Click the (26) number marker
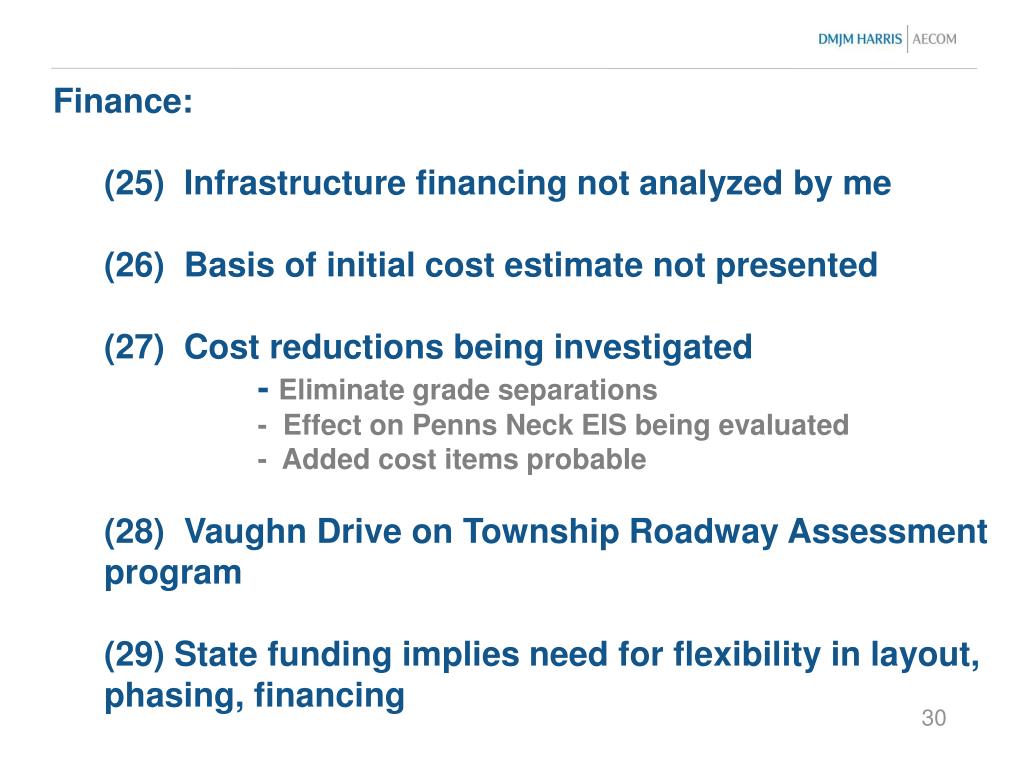1024x768 pixels. [x=134, y=266]
